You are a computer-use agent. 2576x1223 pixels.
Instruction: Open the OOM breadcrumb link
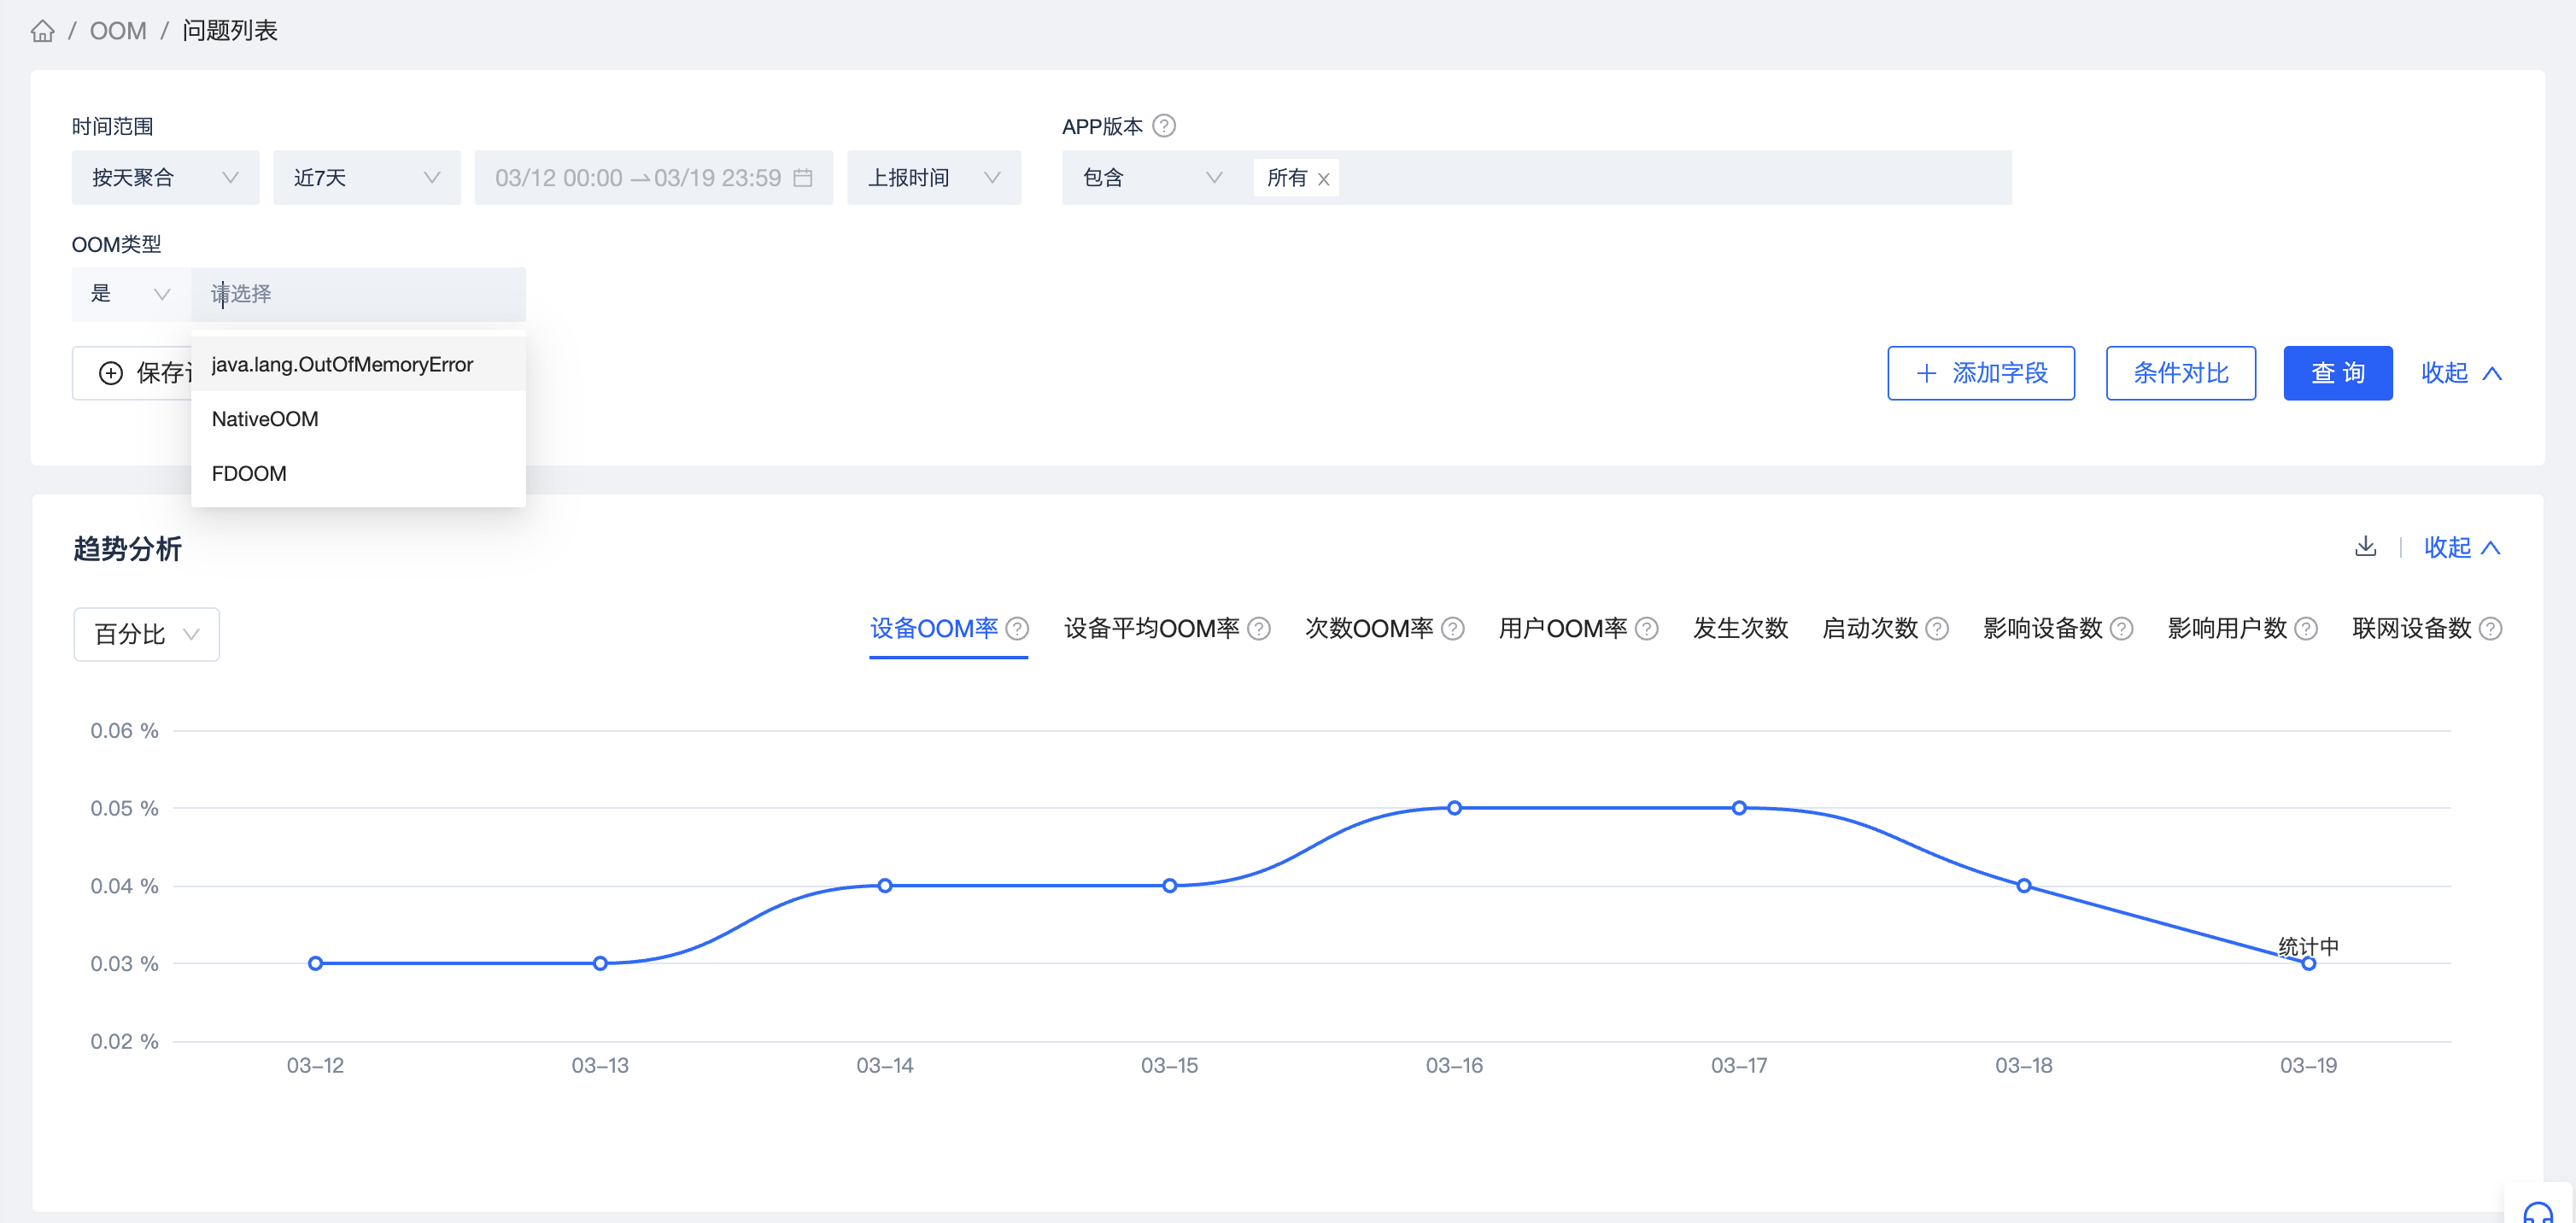118,31
